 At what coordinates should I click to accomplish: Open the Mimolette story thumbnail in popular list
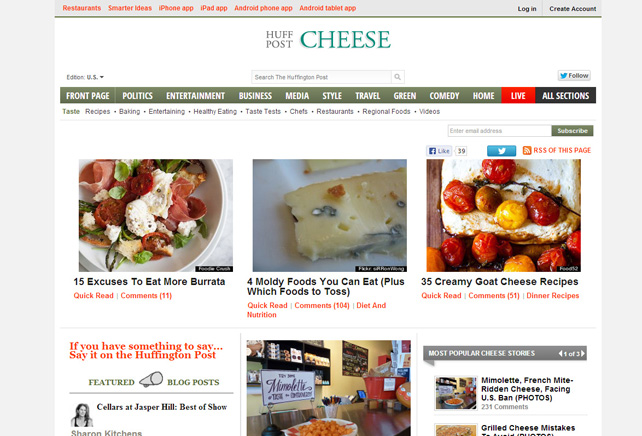(x=456, y=393)
